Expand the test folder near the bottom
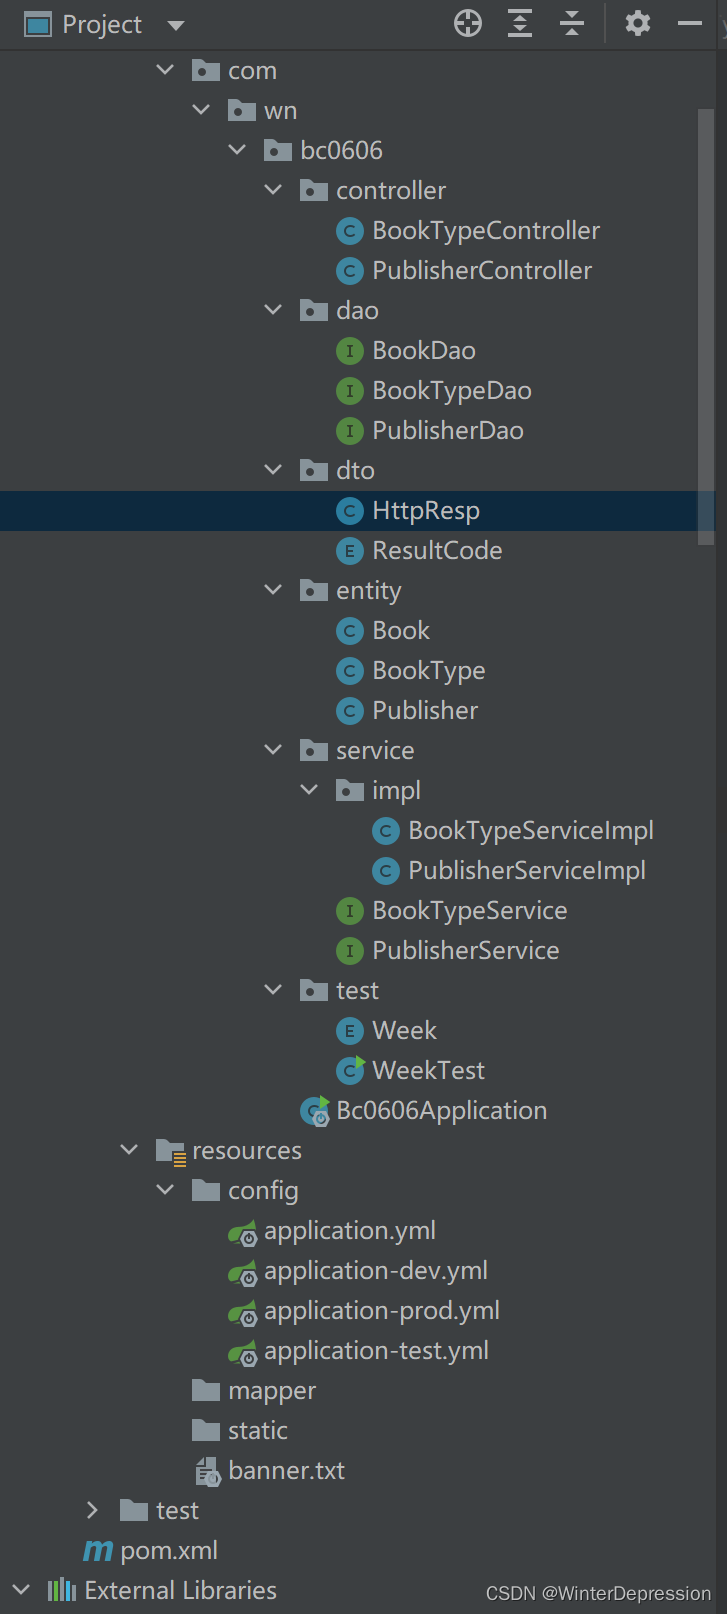Viewport: 727px width, 1614px height. [x=92, y=1510]
